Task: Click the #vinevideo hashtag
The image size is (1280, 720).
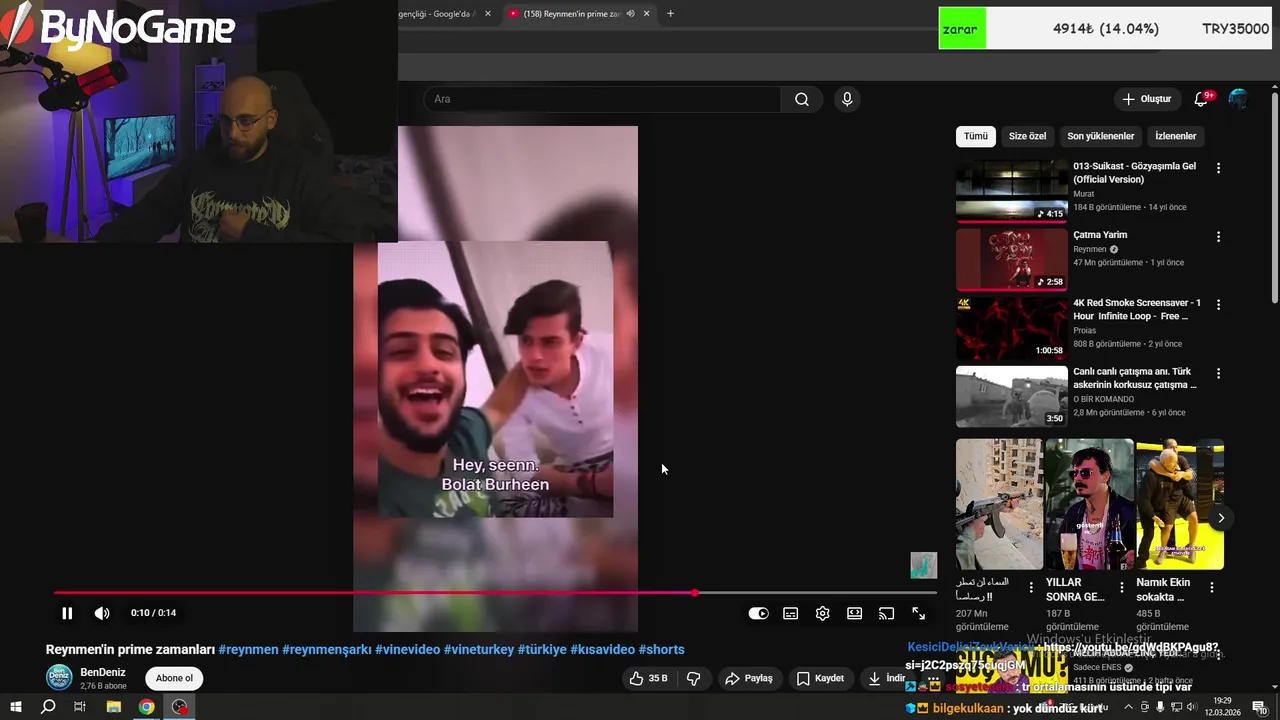Action: point(407,650)
